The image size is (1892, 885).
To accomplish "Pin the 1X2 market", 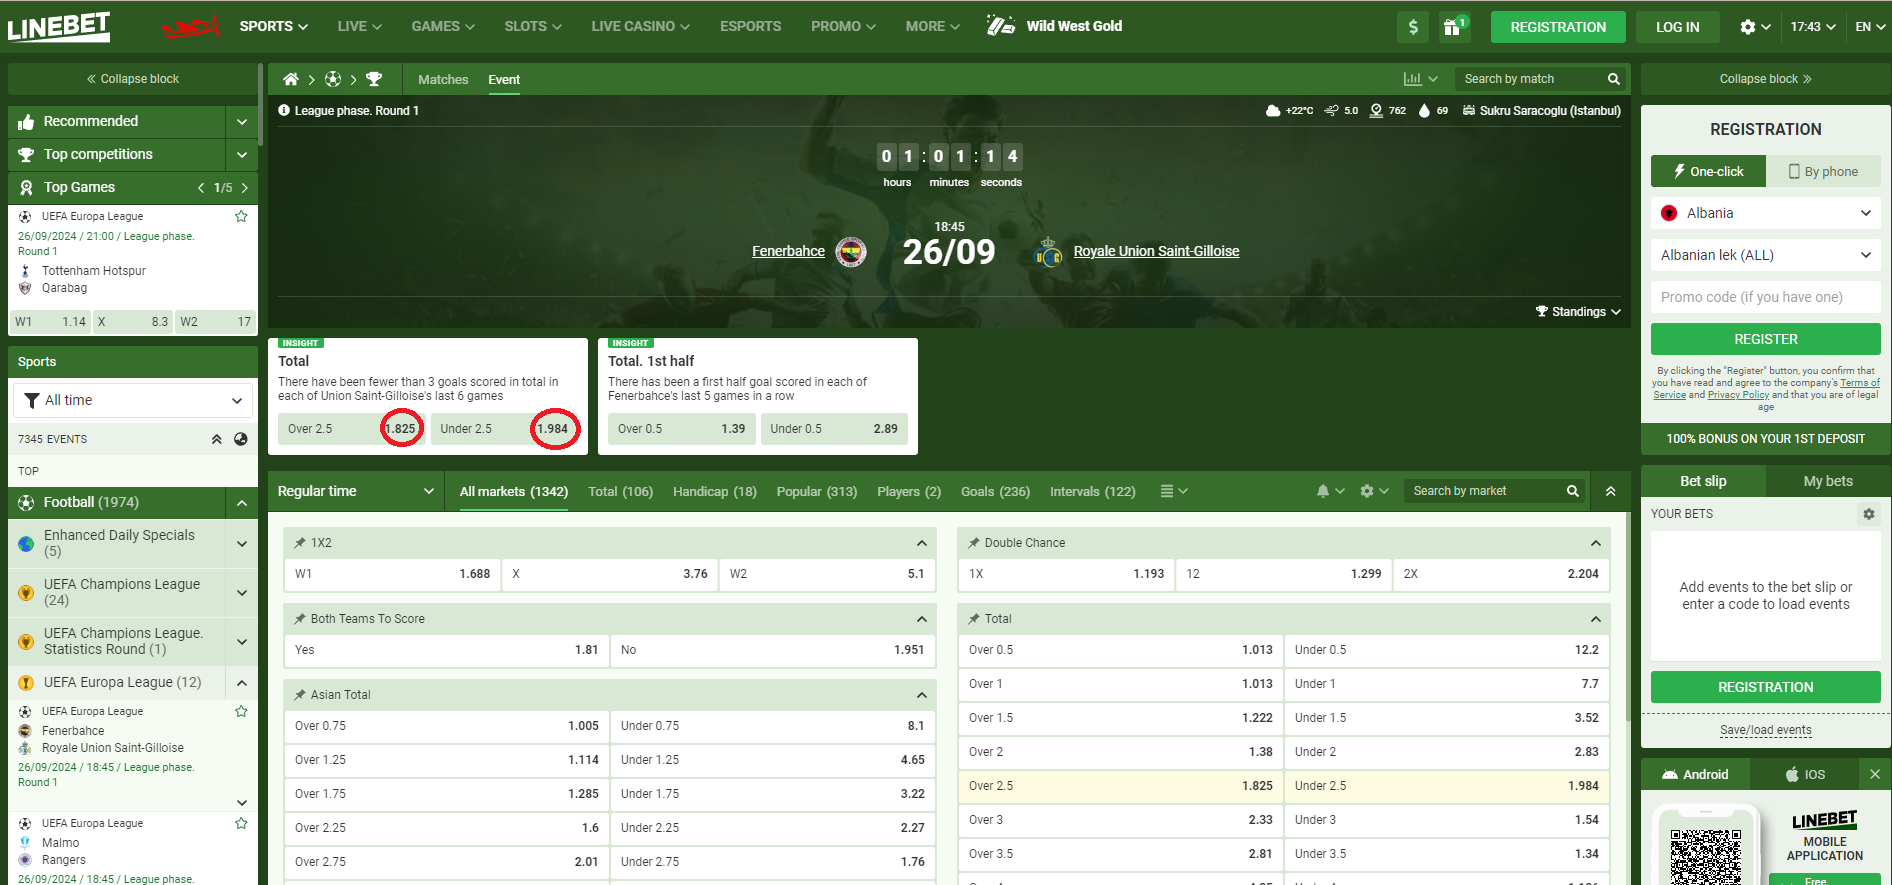I will pyautogui.click(x=299, y=543).
